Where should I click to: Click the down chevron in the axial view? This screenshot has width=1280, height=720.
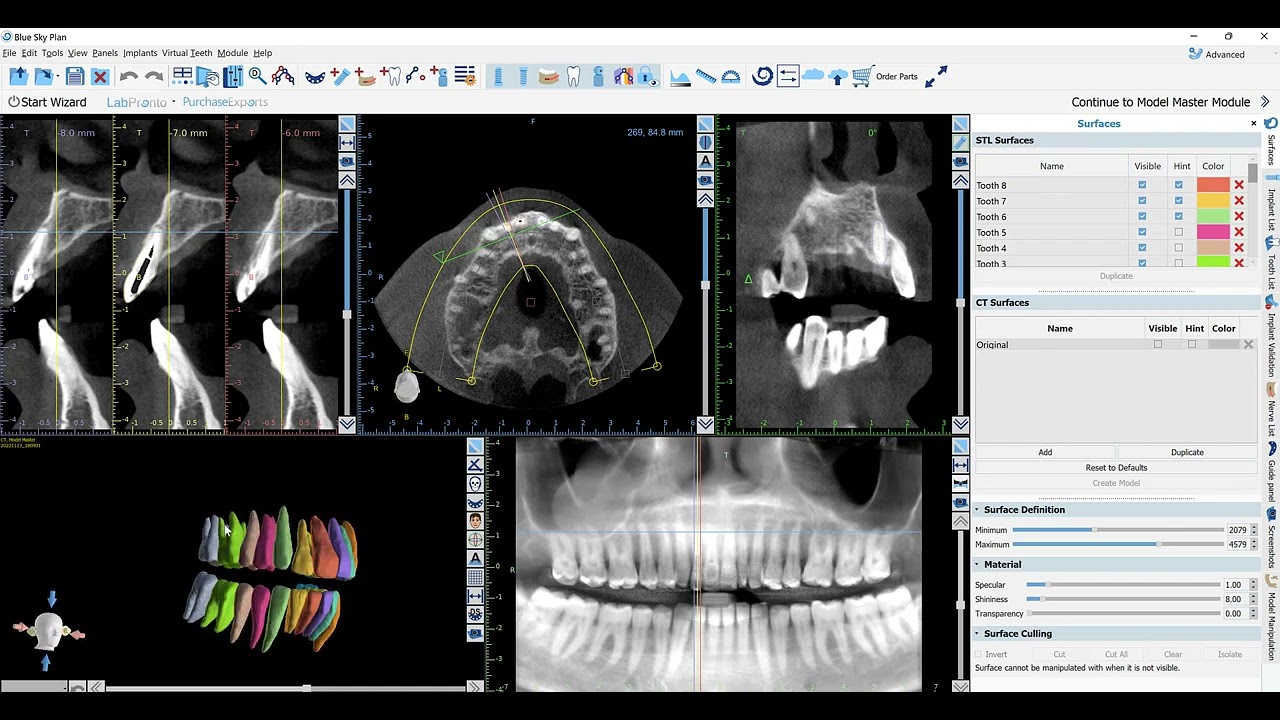705,424
